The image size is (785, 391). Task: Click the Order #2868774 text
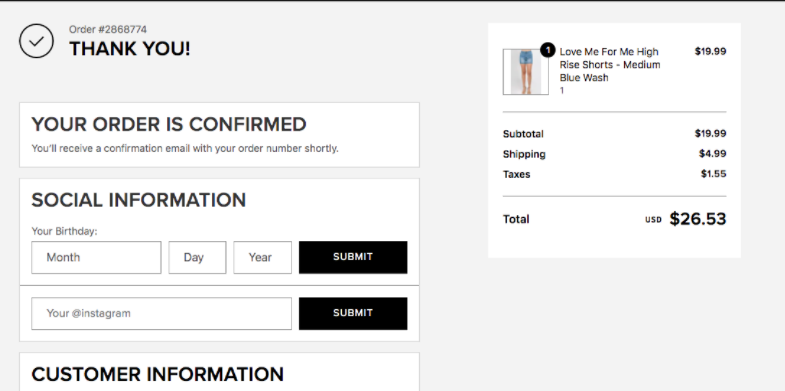click(108, 30)
